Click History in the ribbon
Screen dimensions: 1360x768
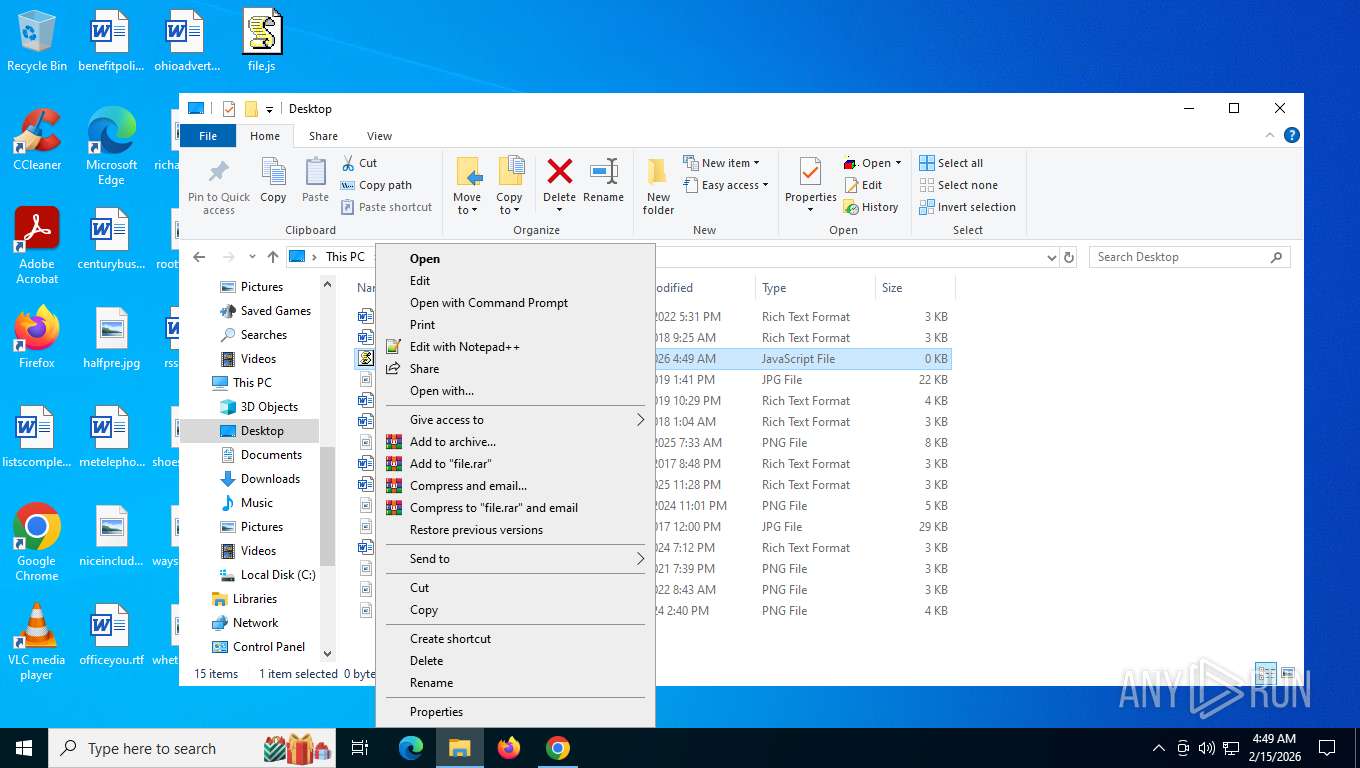tap(871, 207)
